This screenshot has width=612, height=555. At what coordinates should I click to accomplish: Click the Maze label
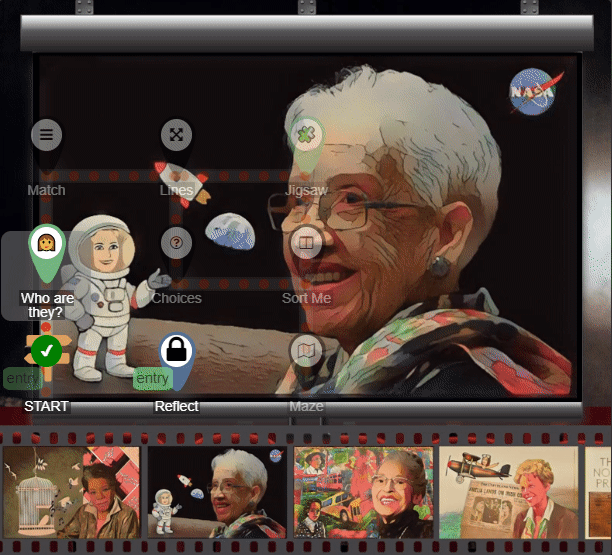pos(306,406)
